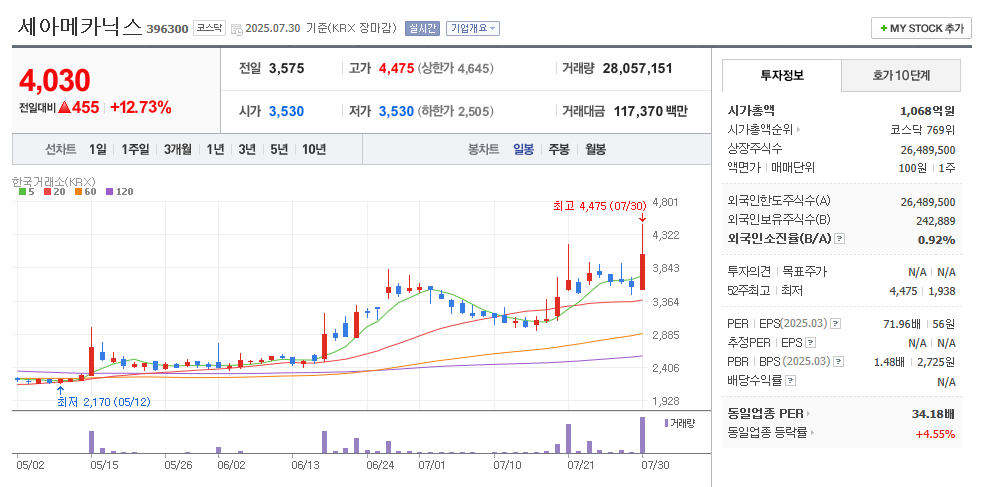Click the arrow icon beside 시가총액순위

(x=798, y=130)
